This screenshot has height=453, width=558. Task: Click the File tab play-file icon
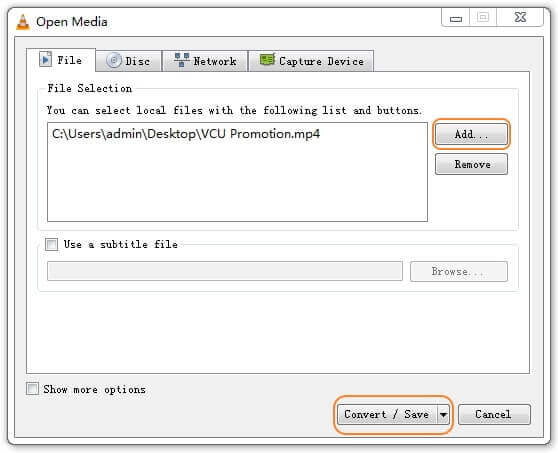click(x=45, y=59)
